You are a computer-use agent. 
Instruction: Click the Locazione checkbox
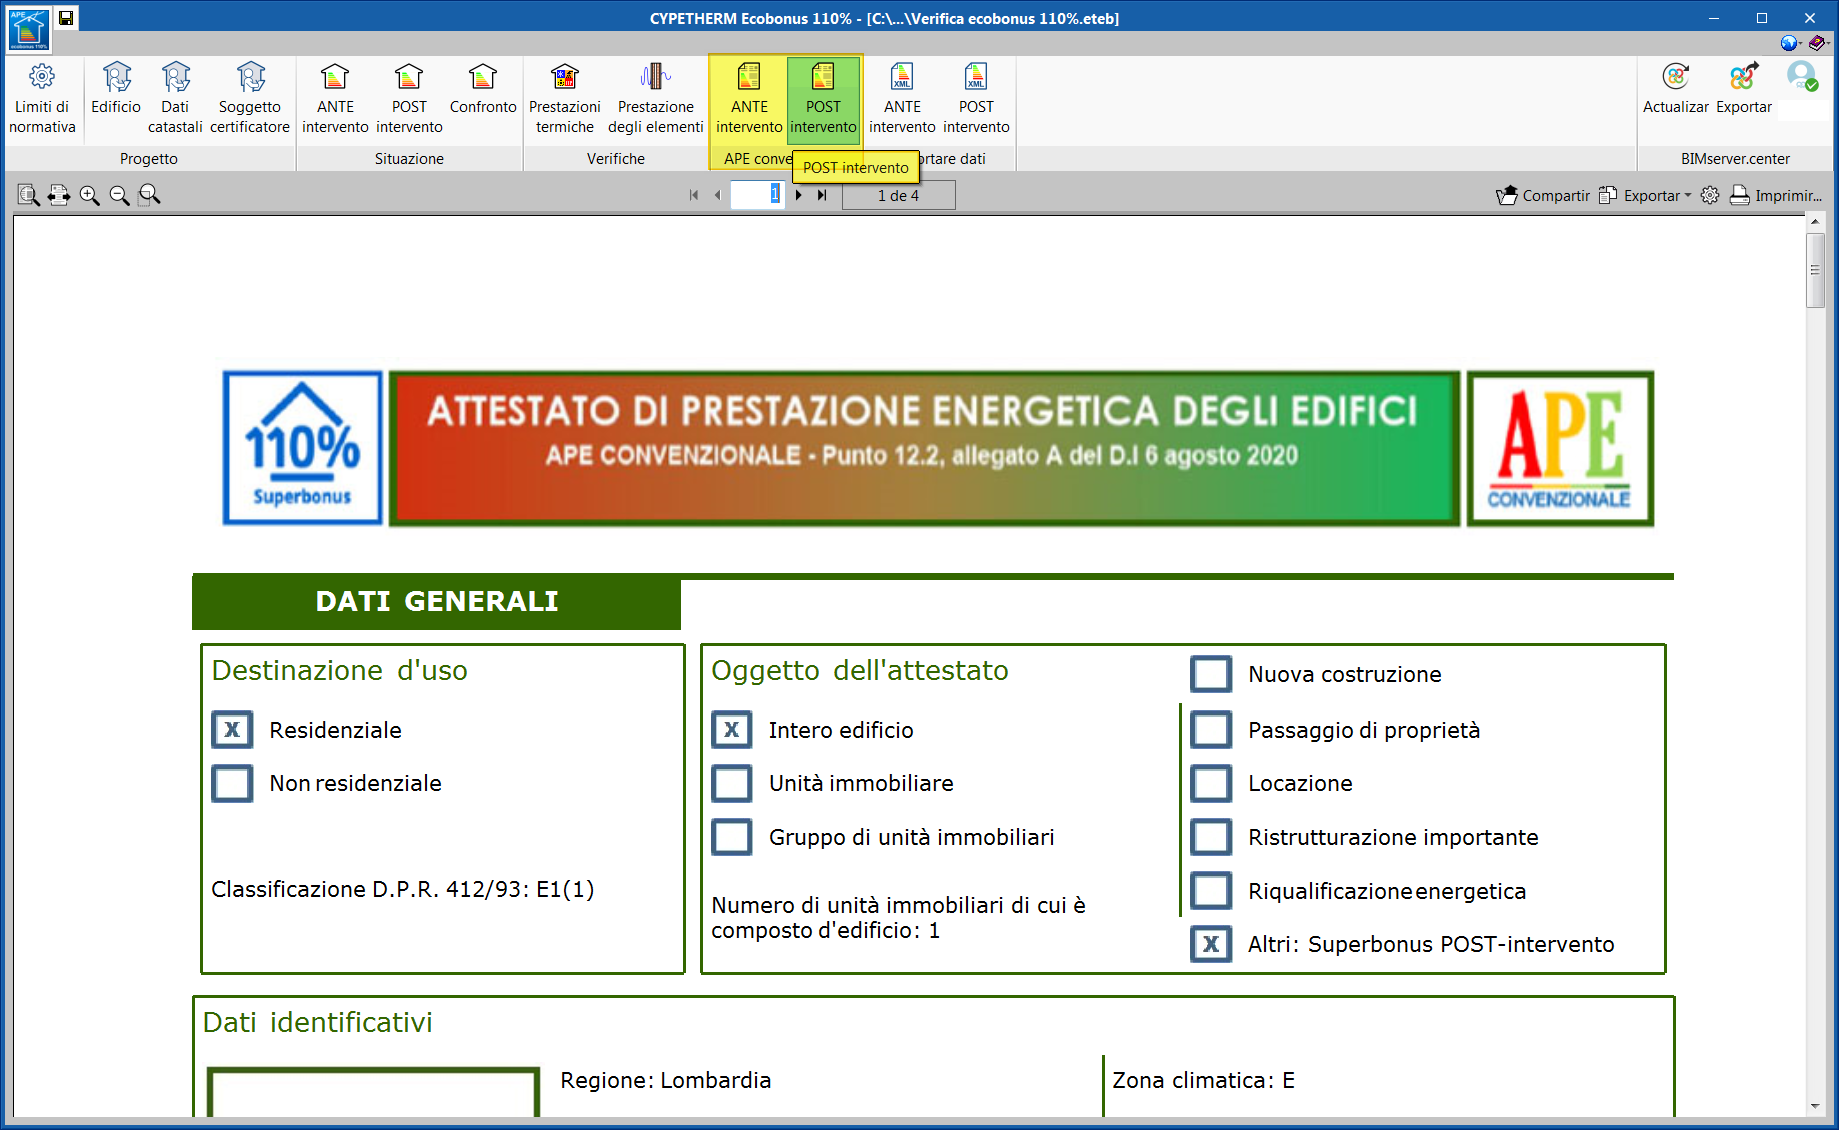(x=1211, y=783)
